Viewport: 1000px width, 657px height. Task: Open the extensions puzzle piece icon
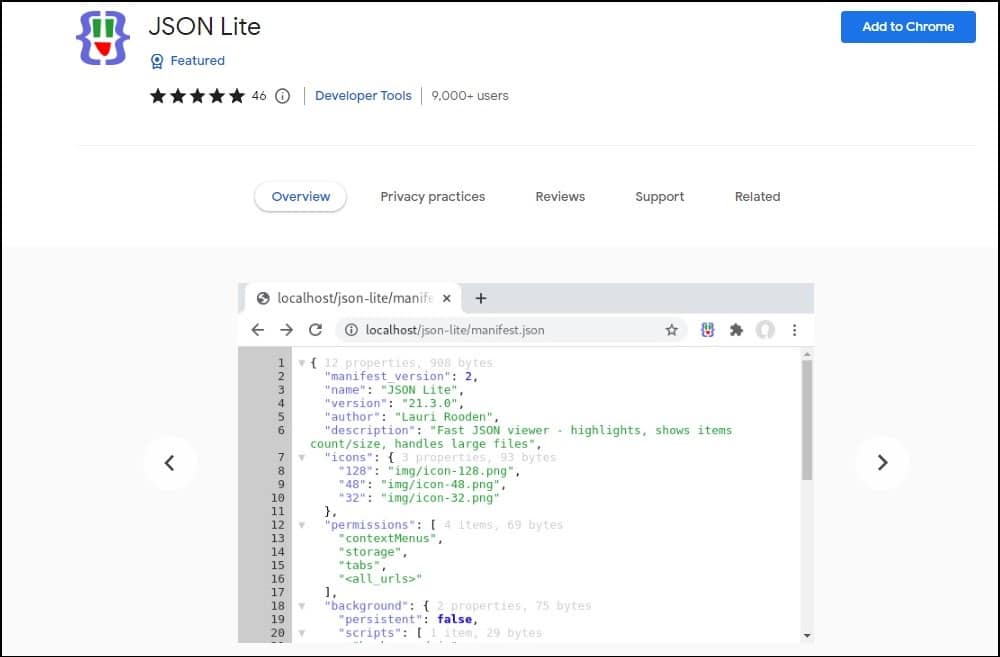point(737,330)
